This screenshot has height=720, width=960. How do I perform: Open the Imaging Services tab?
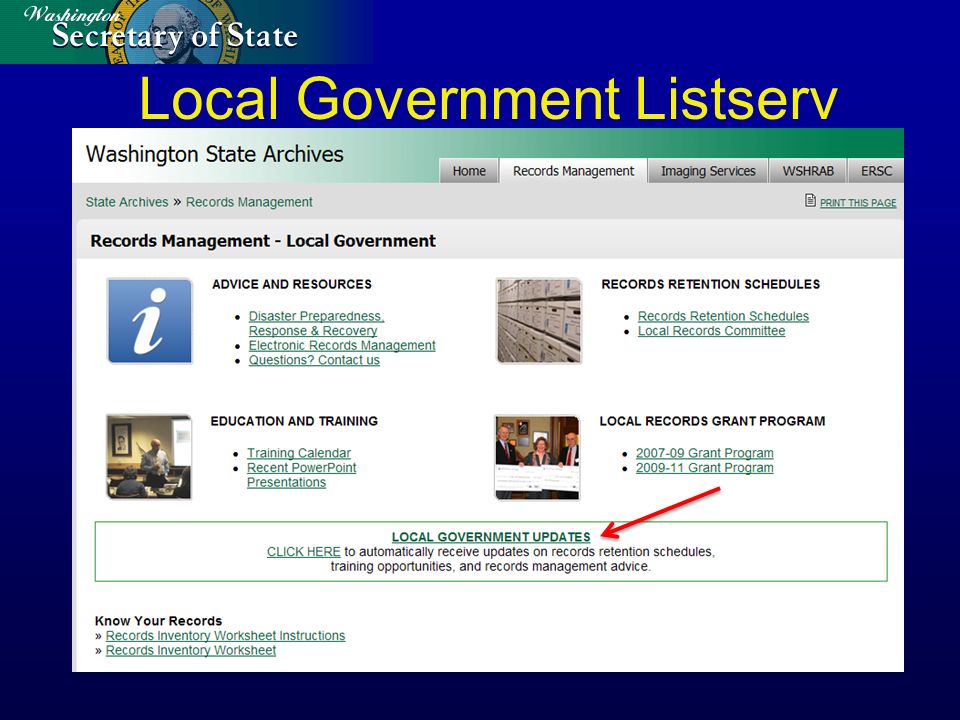(x=708, y=171)
